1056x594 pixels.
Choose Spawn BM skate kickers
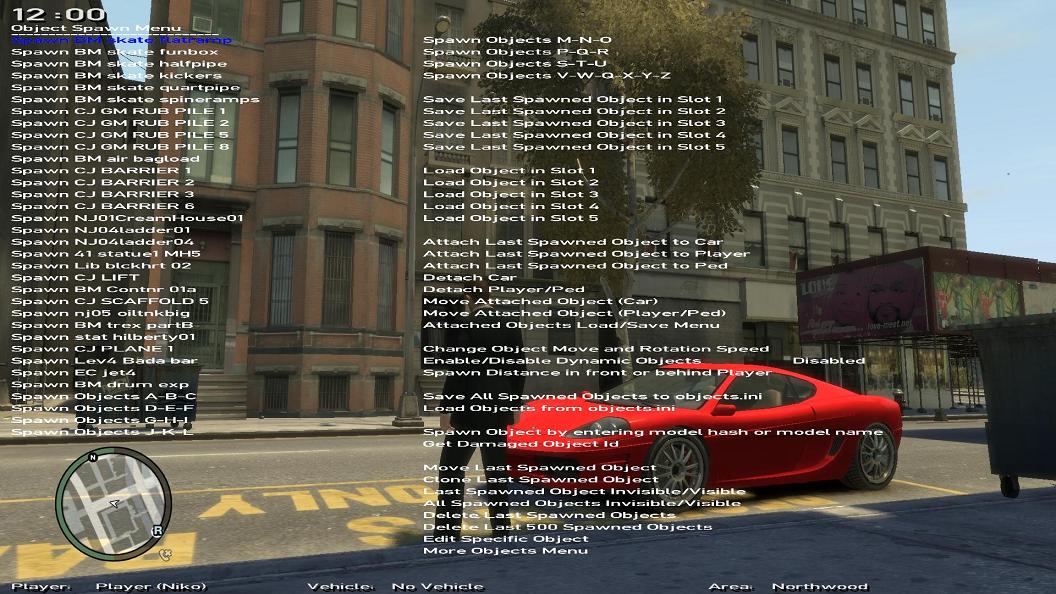tap(117, 75)
